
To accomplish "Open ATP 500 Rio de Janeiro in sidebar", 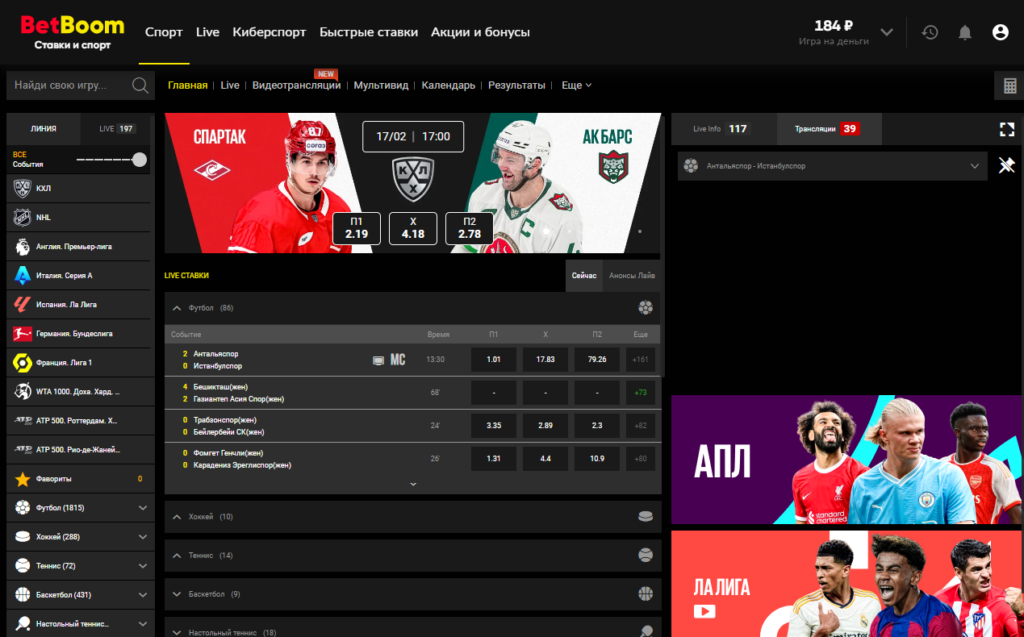I will click(x=78, y=449).
